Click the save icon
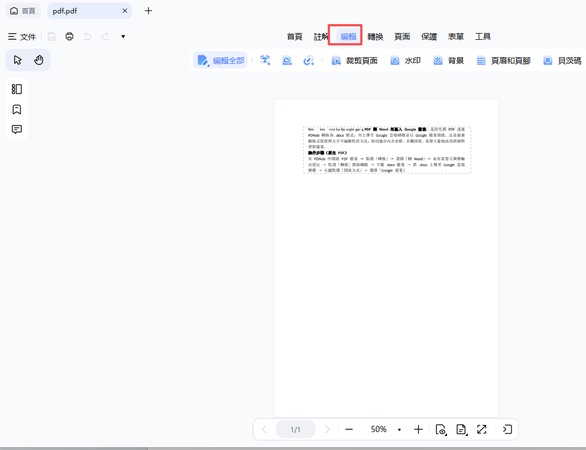 pos(52,37)
